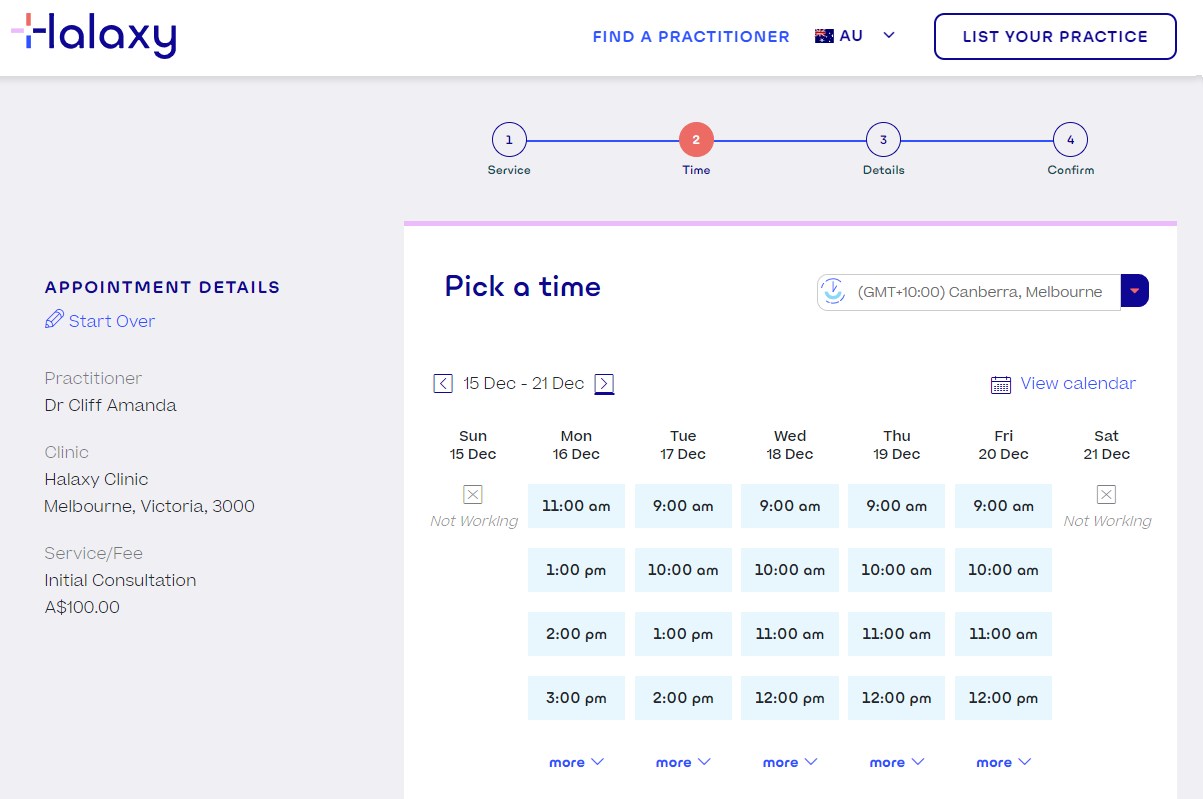Viewport: 1203px width, 799px height.
Task: Expand more times for Friday 20 Dec
Action: pos(1003,761)
